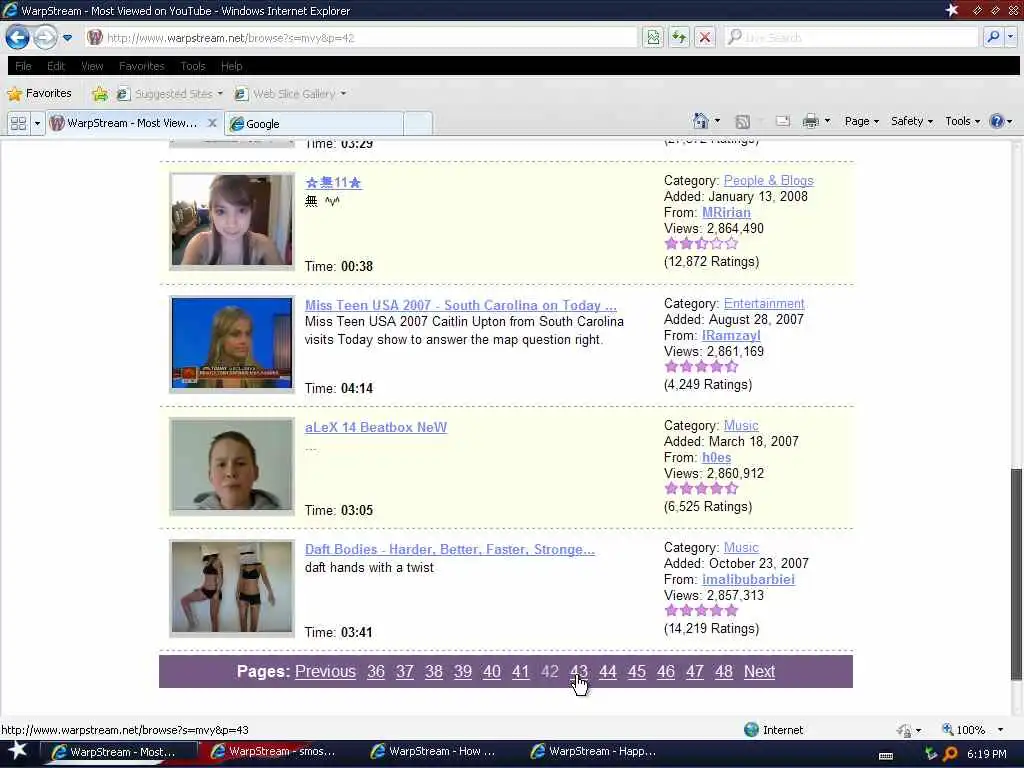Go to results page 36

pyautogui.click(x=376, y=671)
